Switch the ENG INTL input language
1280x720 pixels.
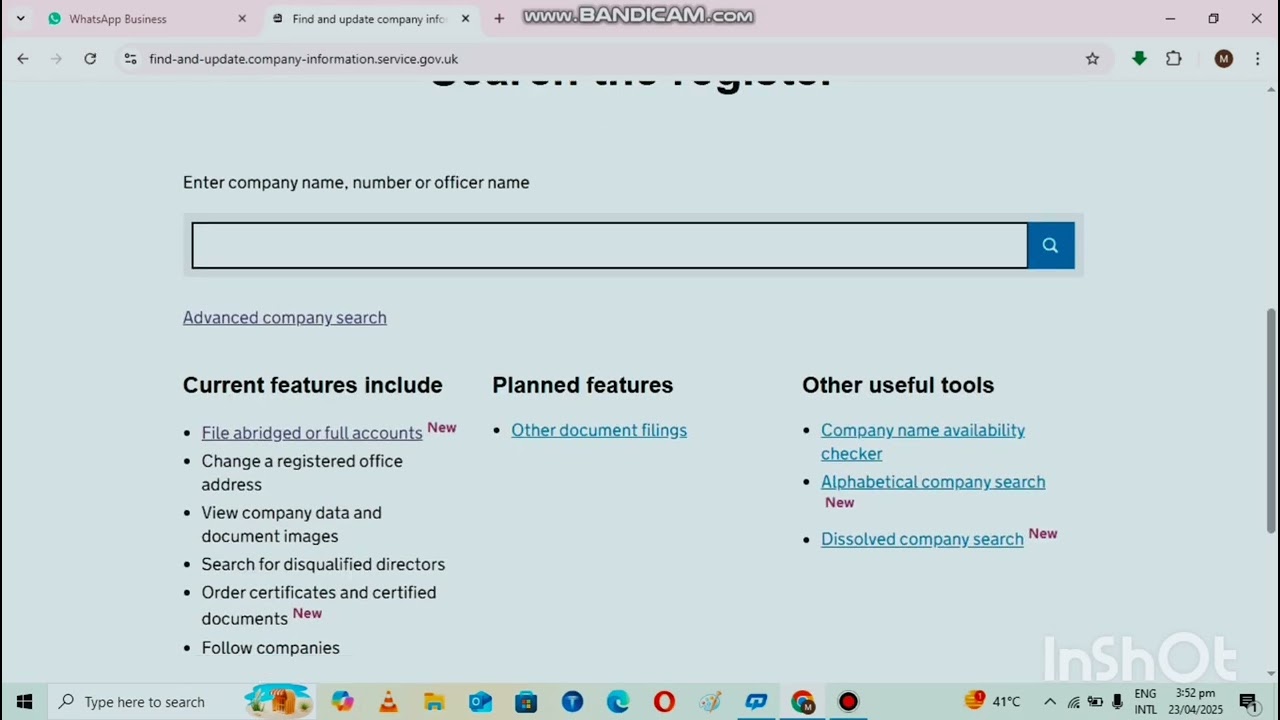(x=1145, y=702)
